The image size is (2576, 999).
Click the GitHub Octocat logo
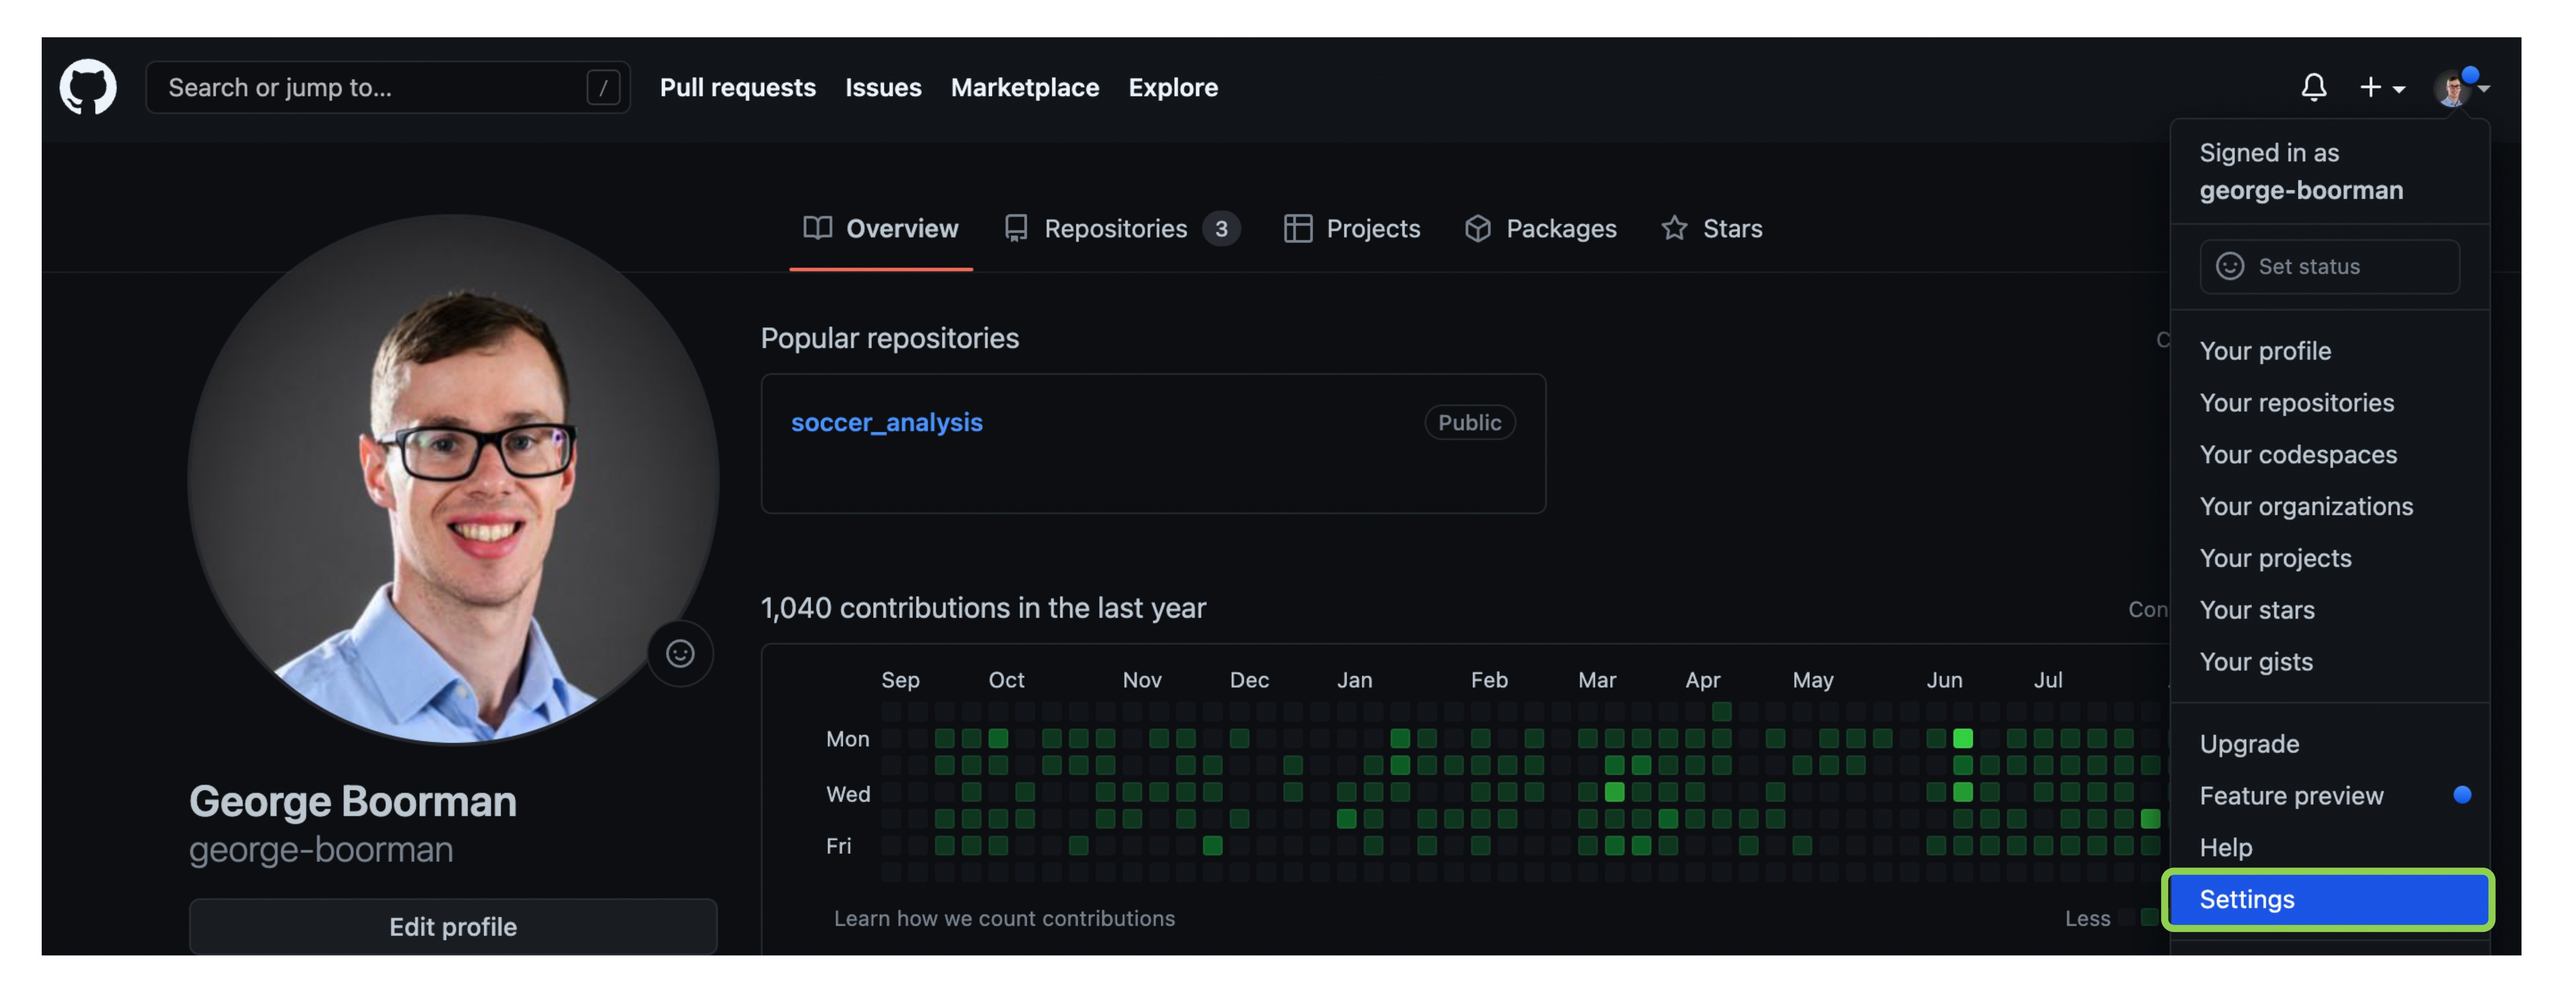coord(88,87)
